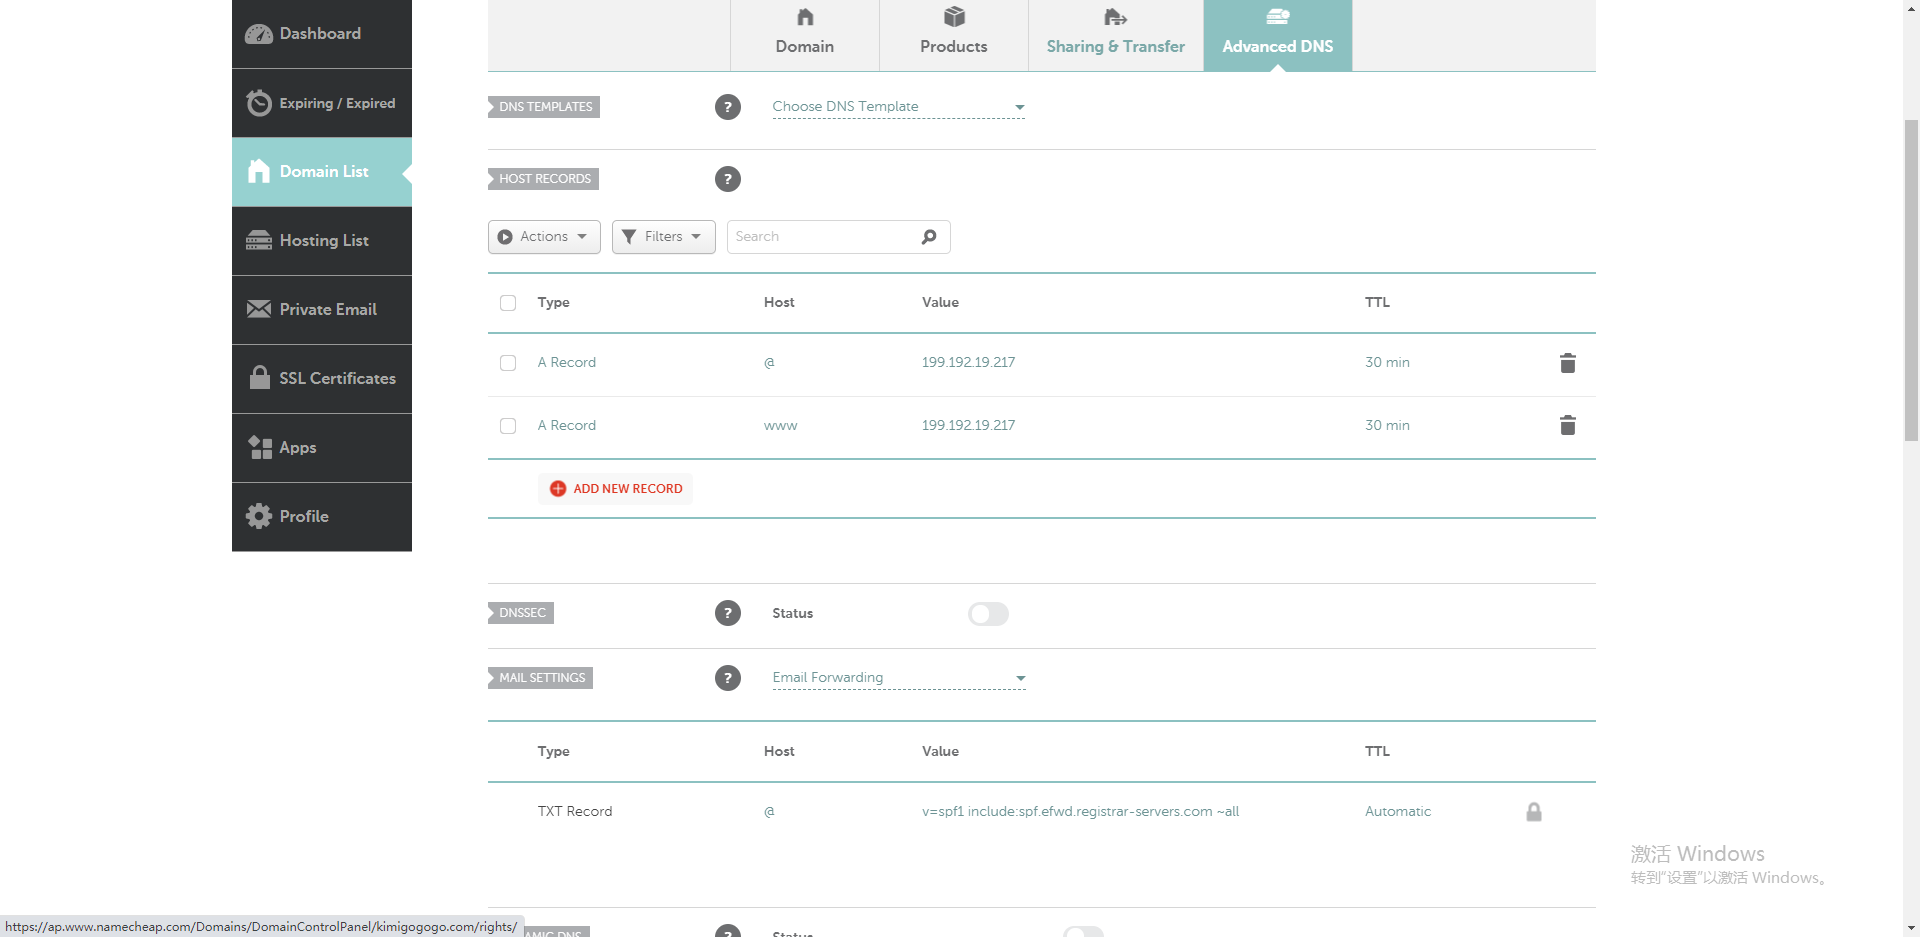
Task: Delete the www A Record with trash icon
Action: (x=1568, y=426)
